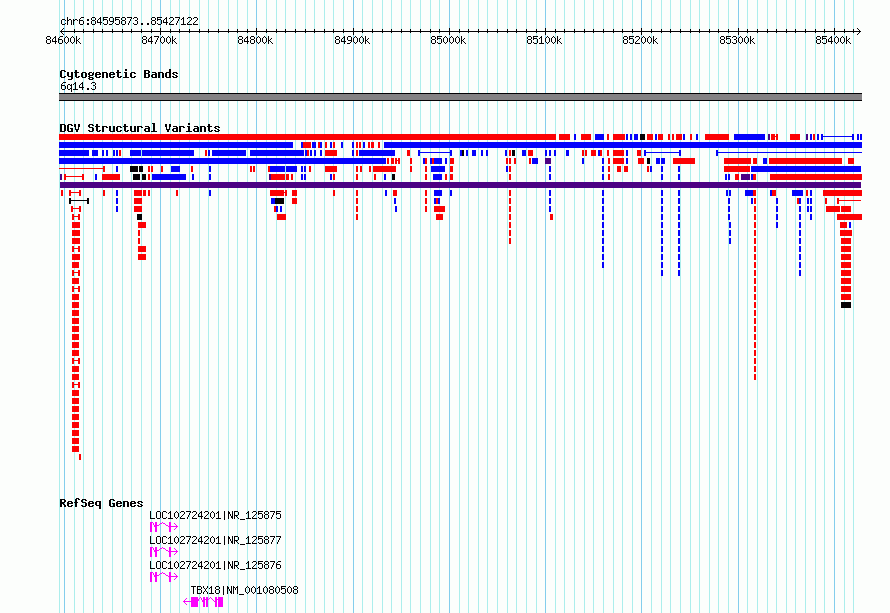
Task: Click the 84700k ruler label
Action: [x=159, y=40]
